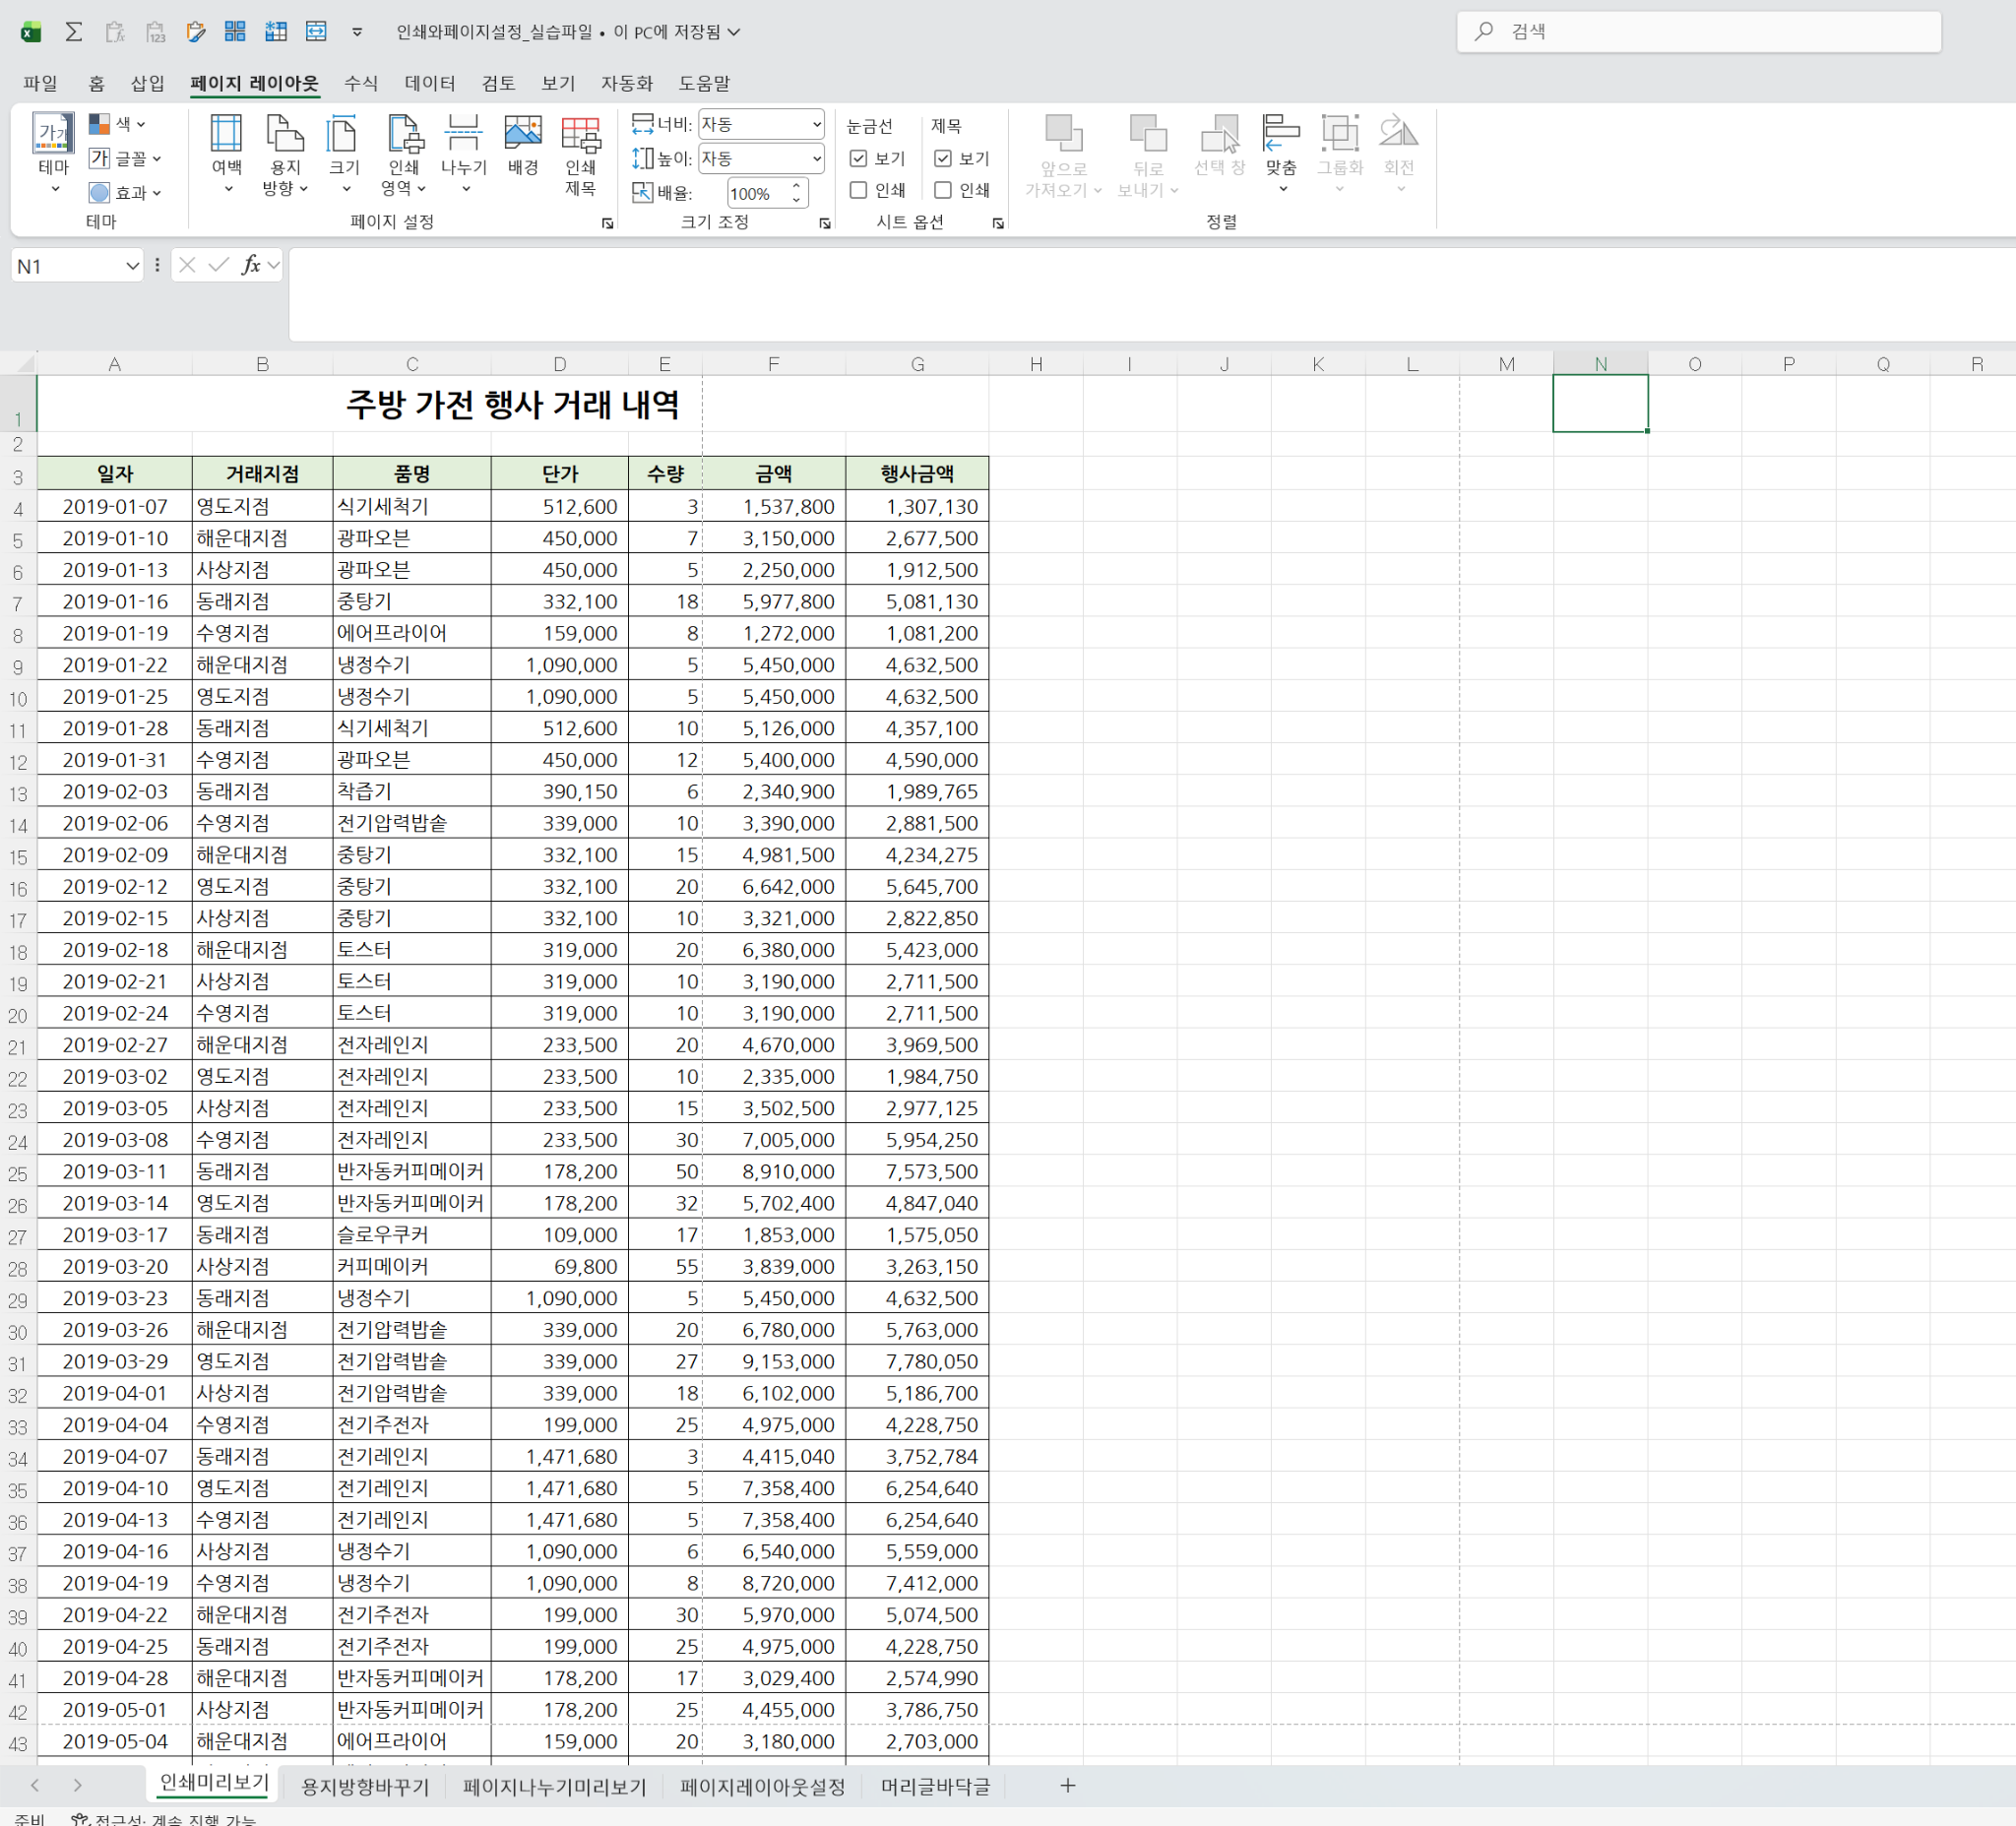Expand the 높이 (Height) dropdown
2016x1826 pixels.
(x=816, y=158)
